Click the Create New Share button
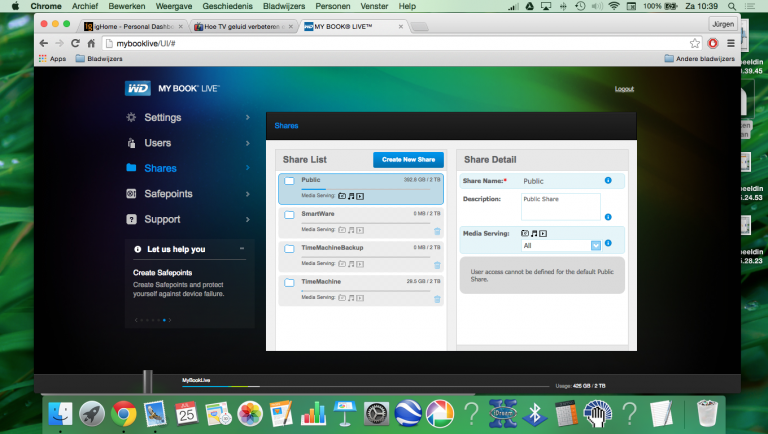This screenshot has height=434, width=768. click(408, 160)
